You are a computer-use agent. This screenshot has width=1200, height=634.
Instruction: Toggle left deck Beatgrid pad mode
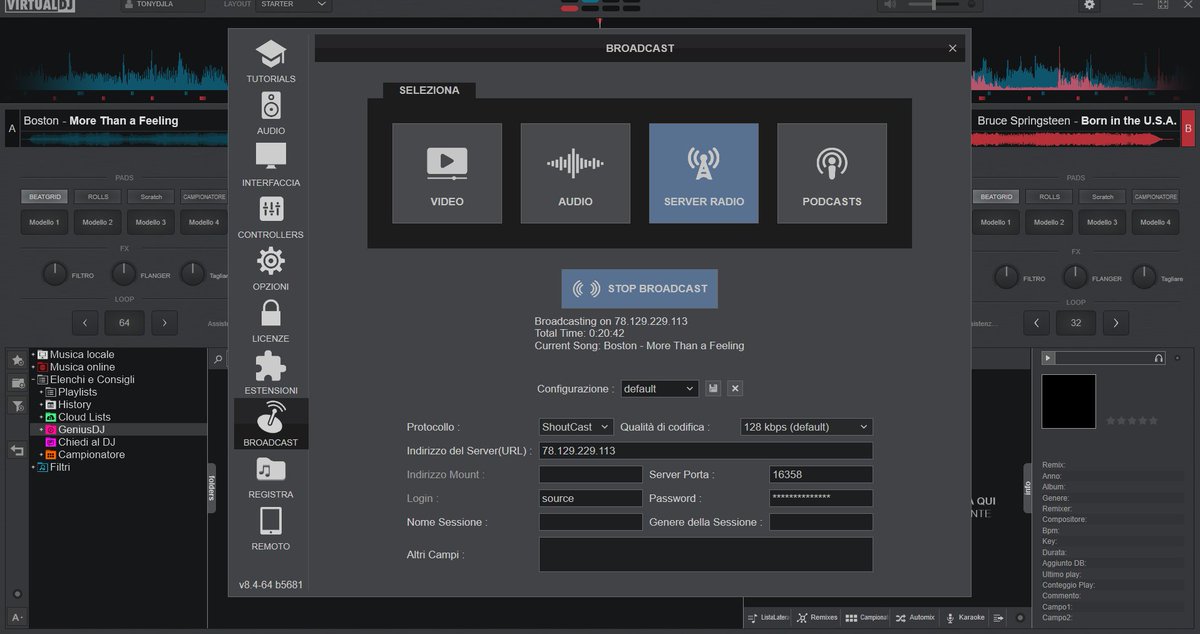point(44,197)
